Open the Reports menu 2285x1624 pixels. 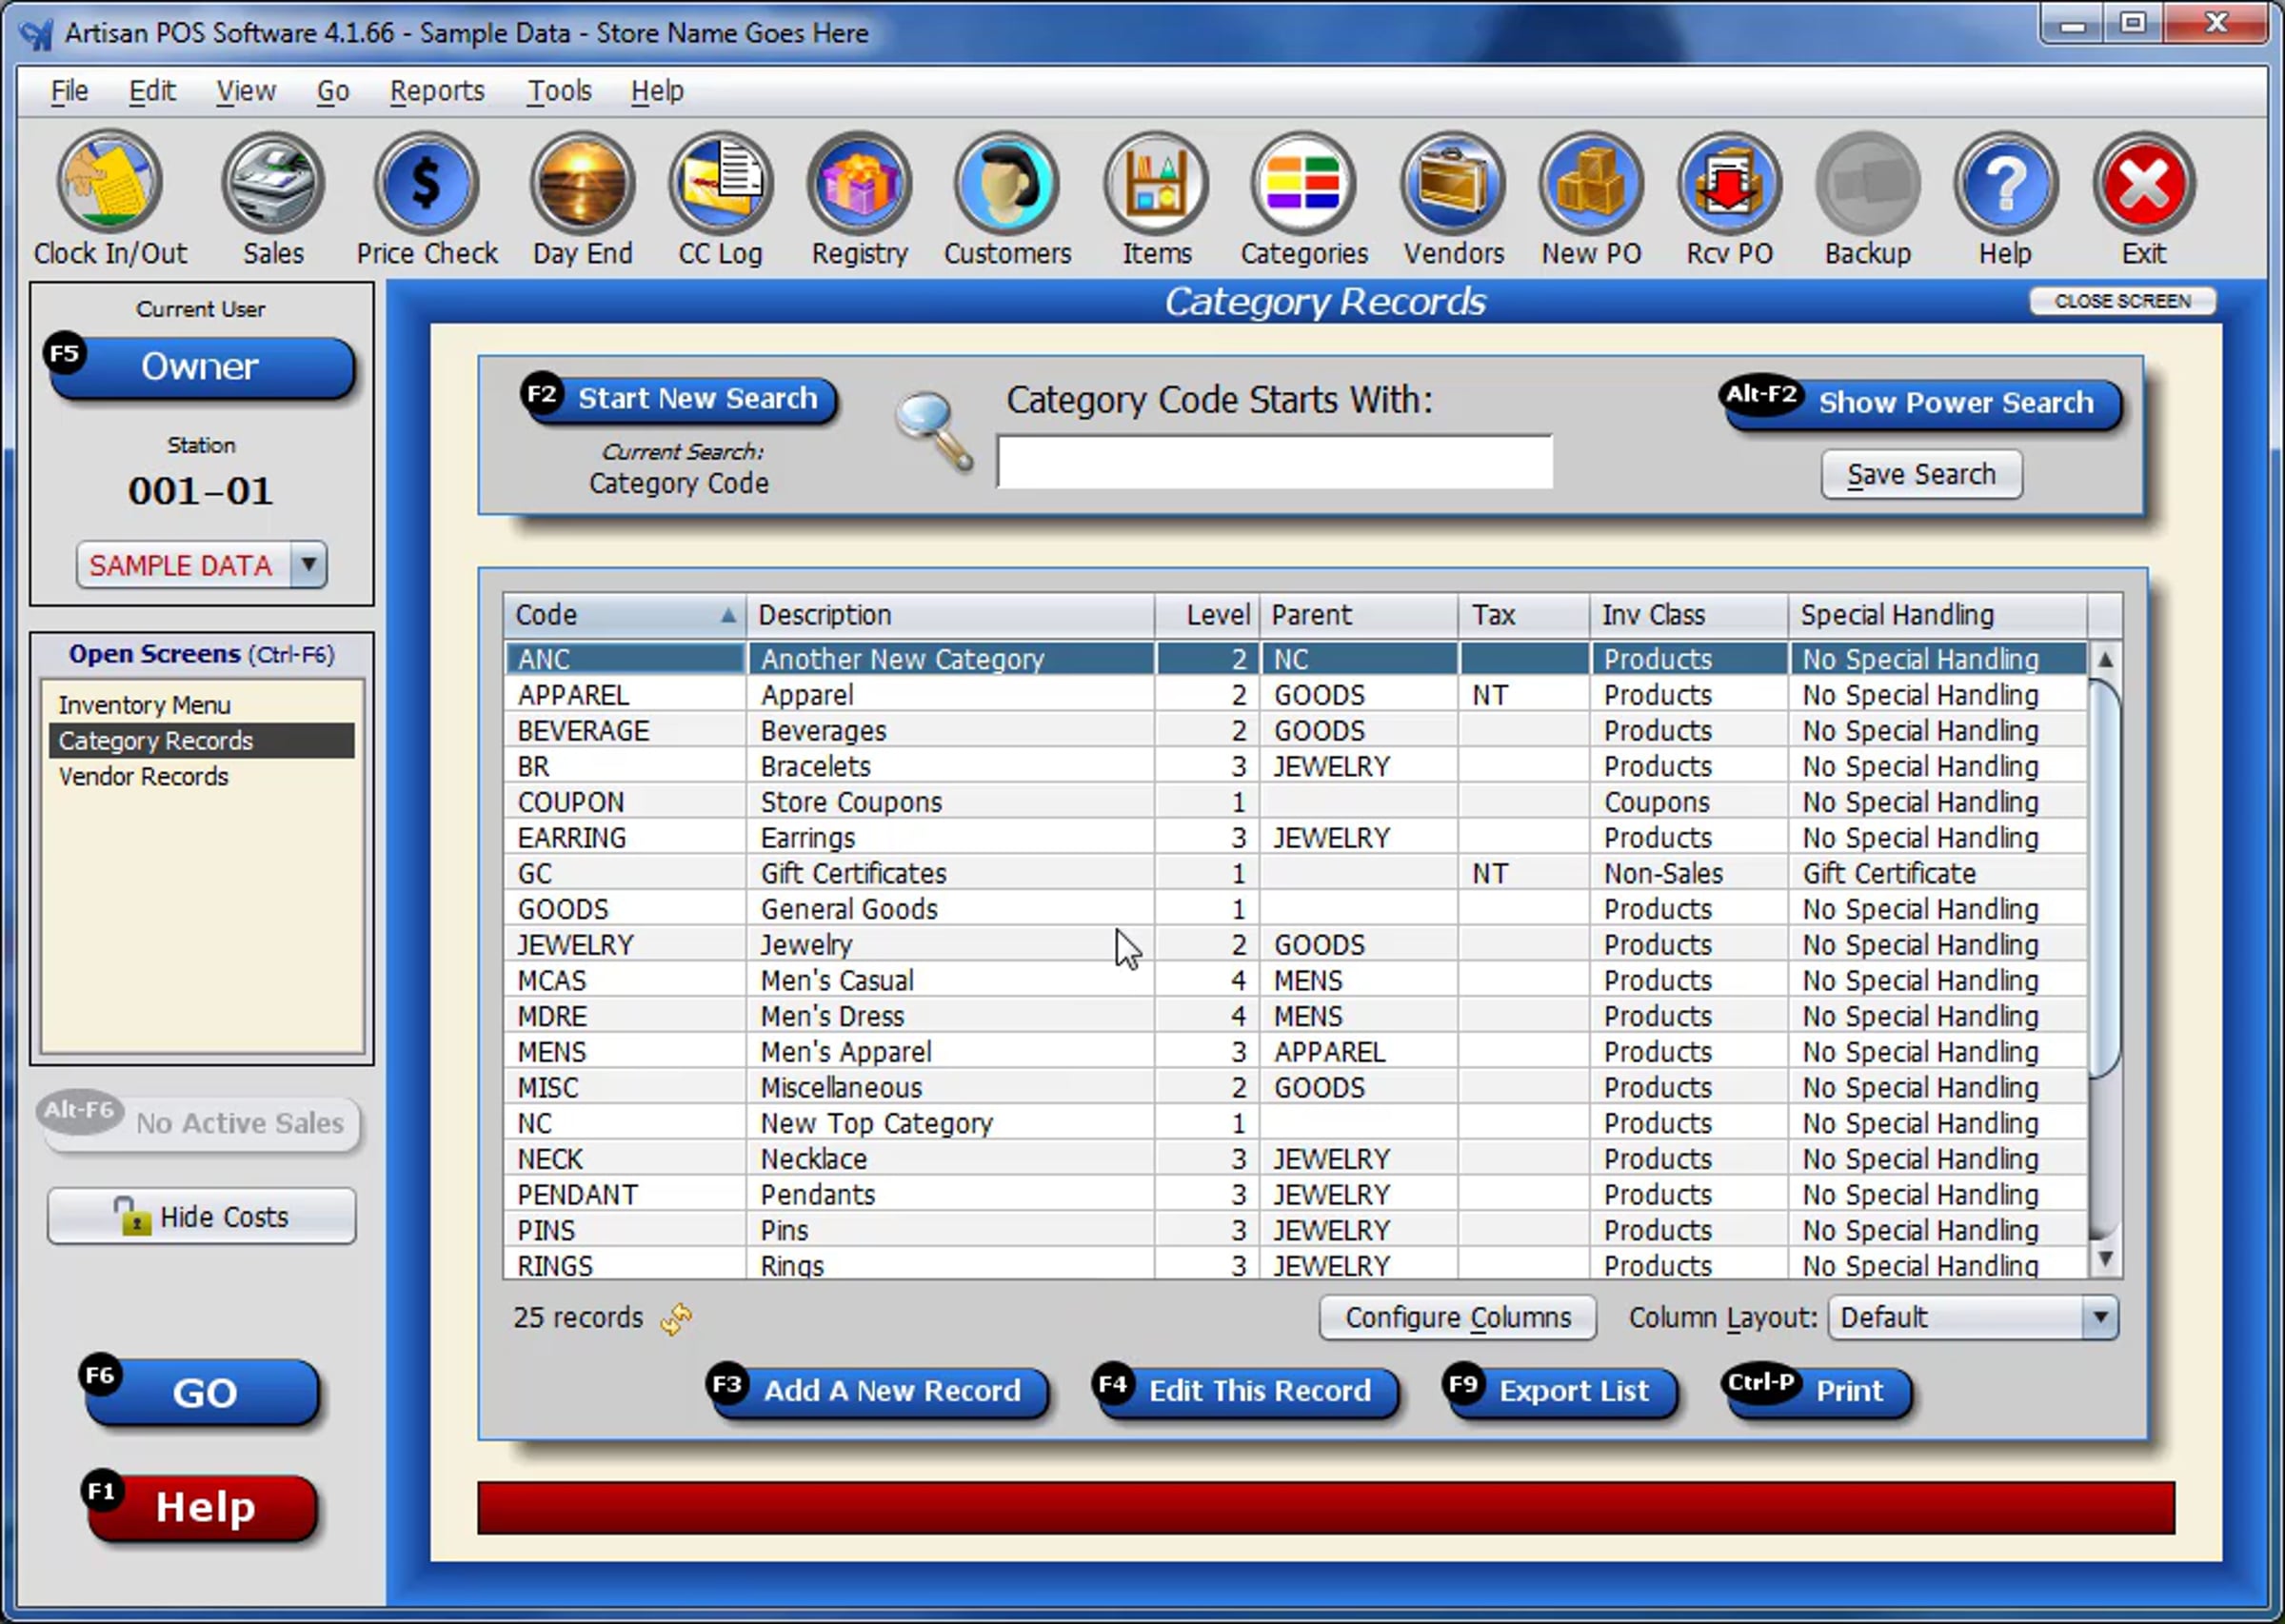click(x=437, y=91)
